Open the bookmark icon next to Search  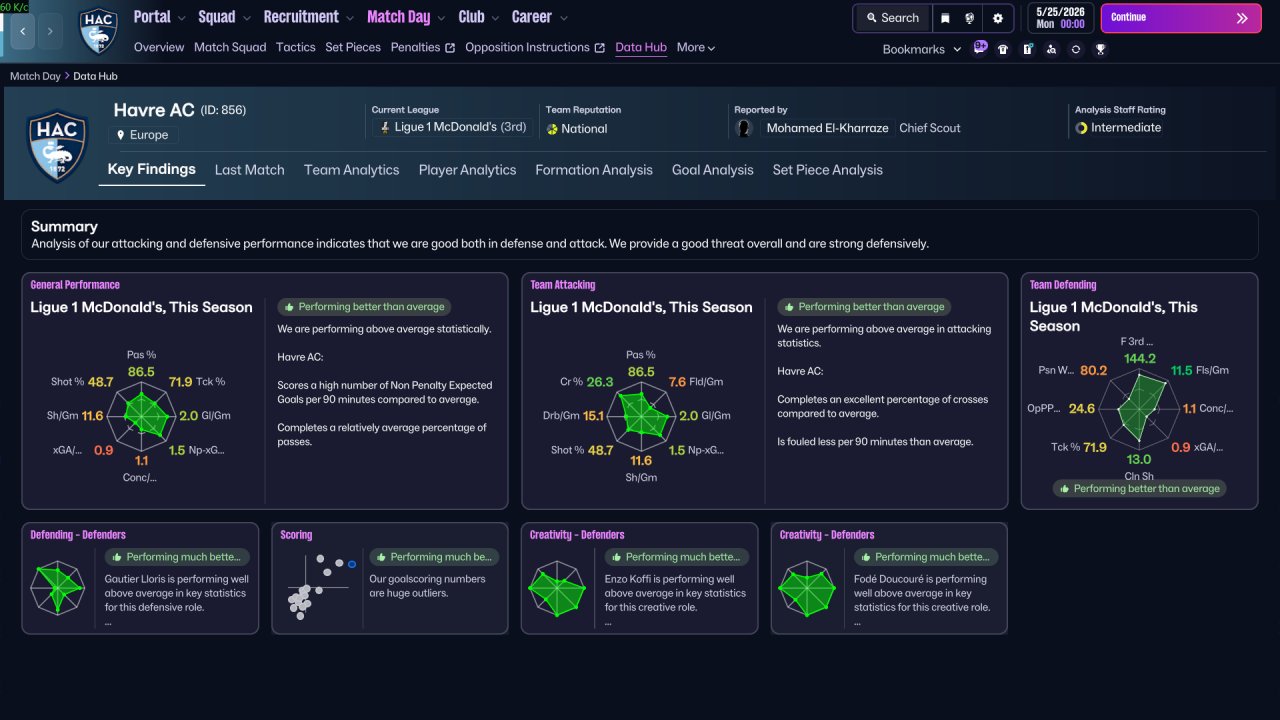945,18
